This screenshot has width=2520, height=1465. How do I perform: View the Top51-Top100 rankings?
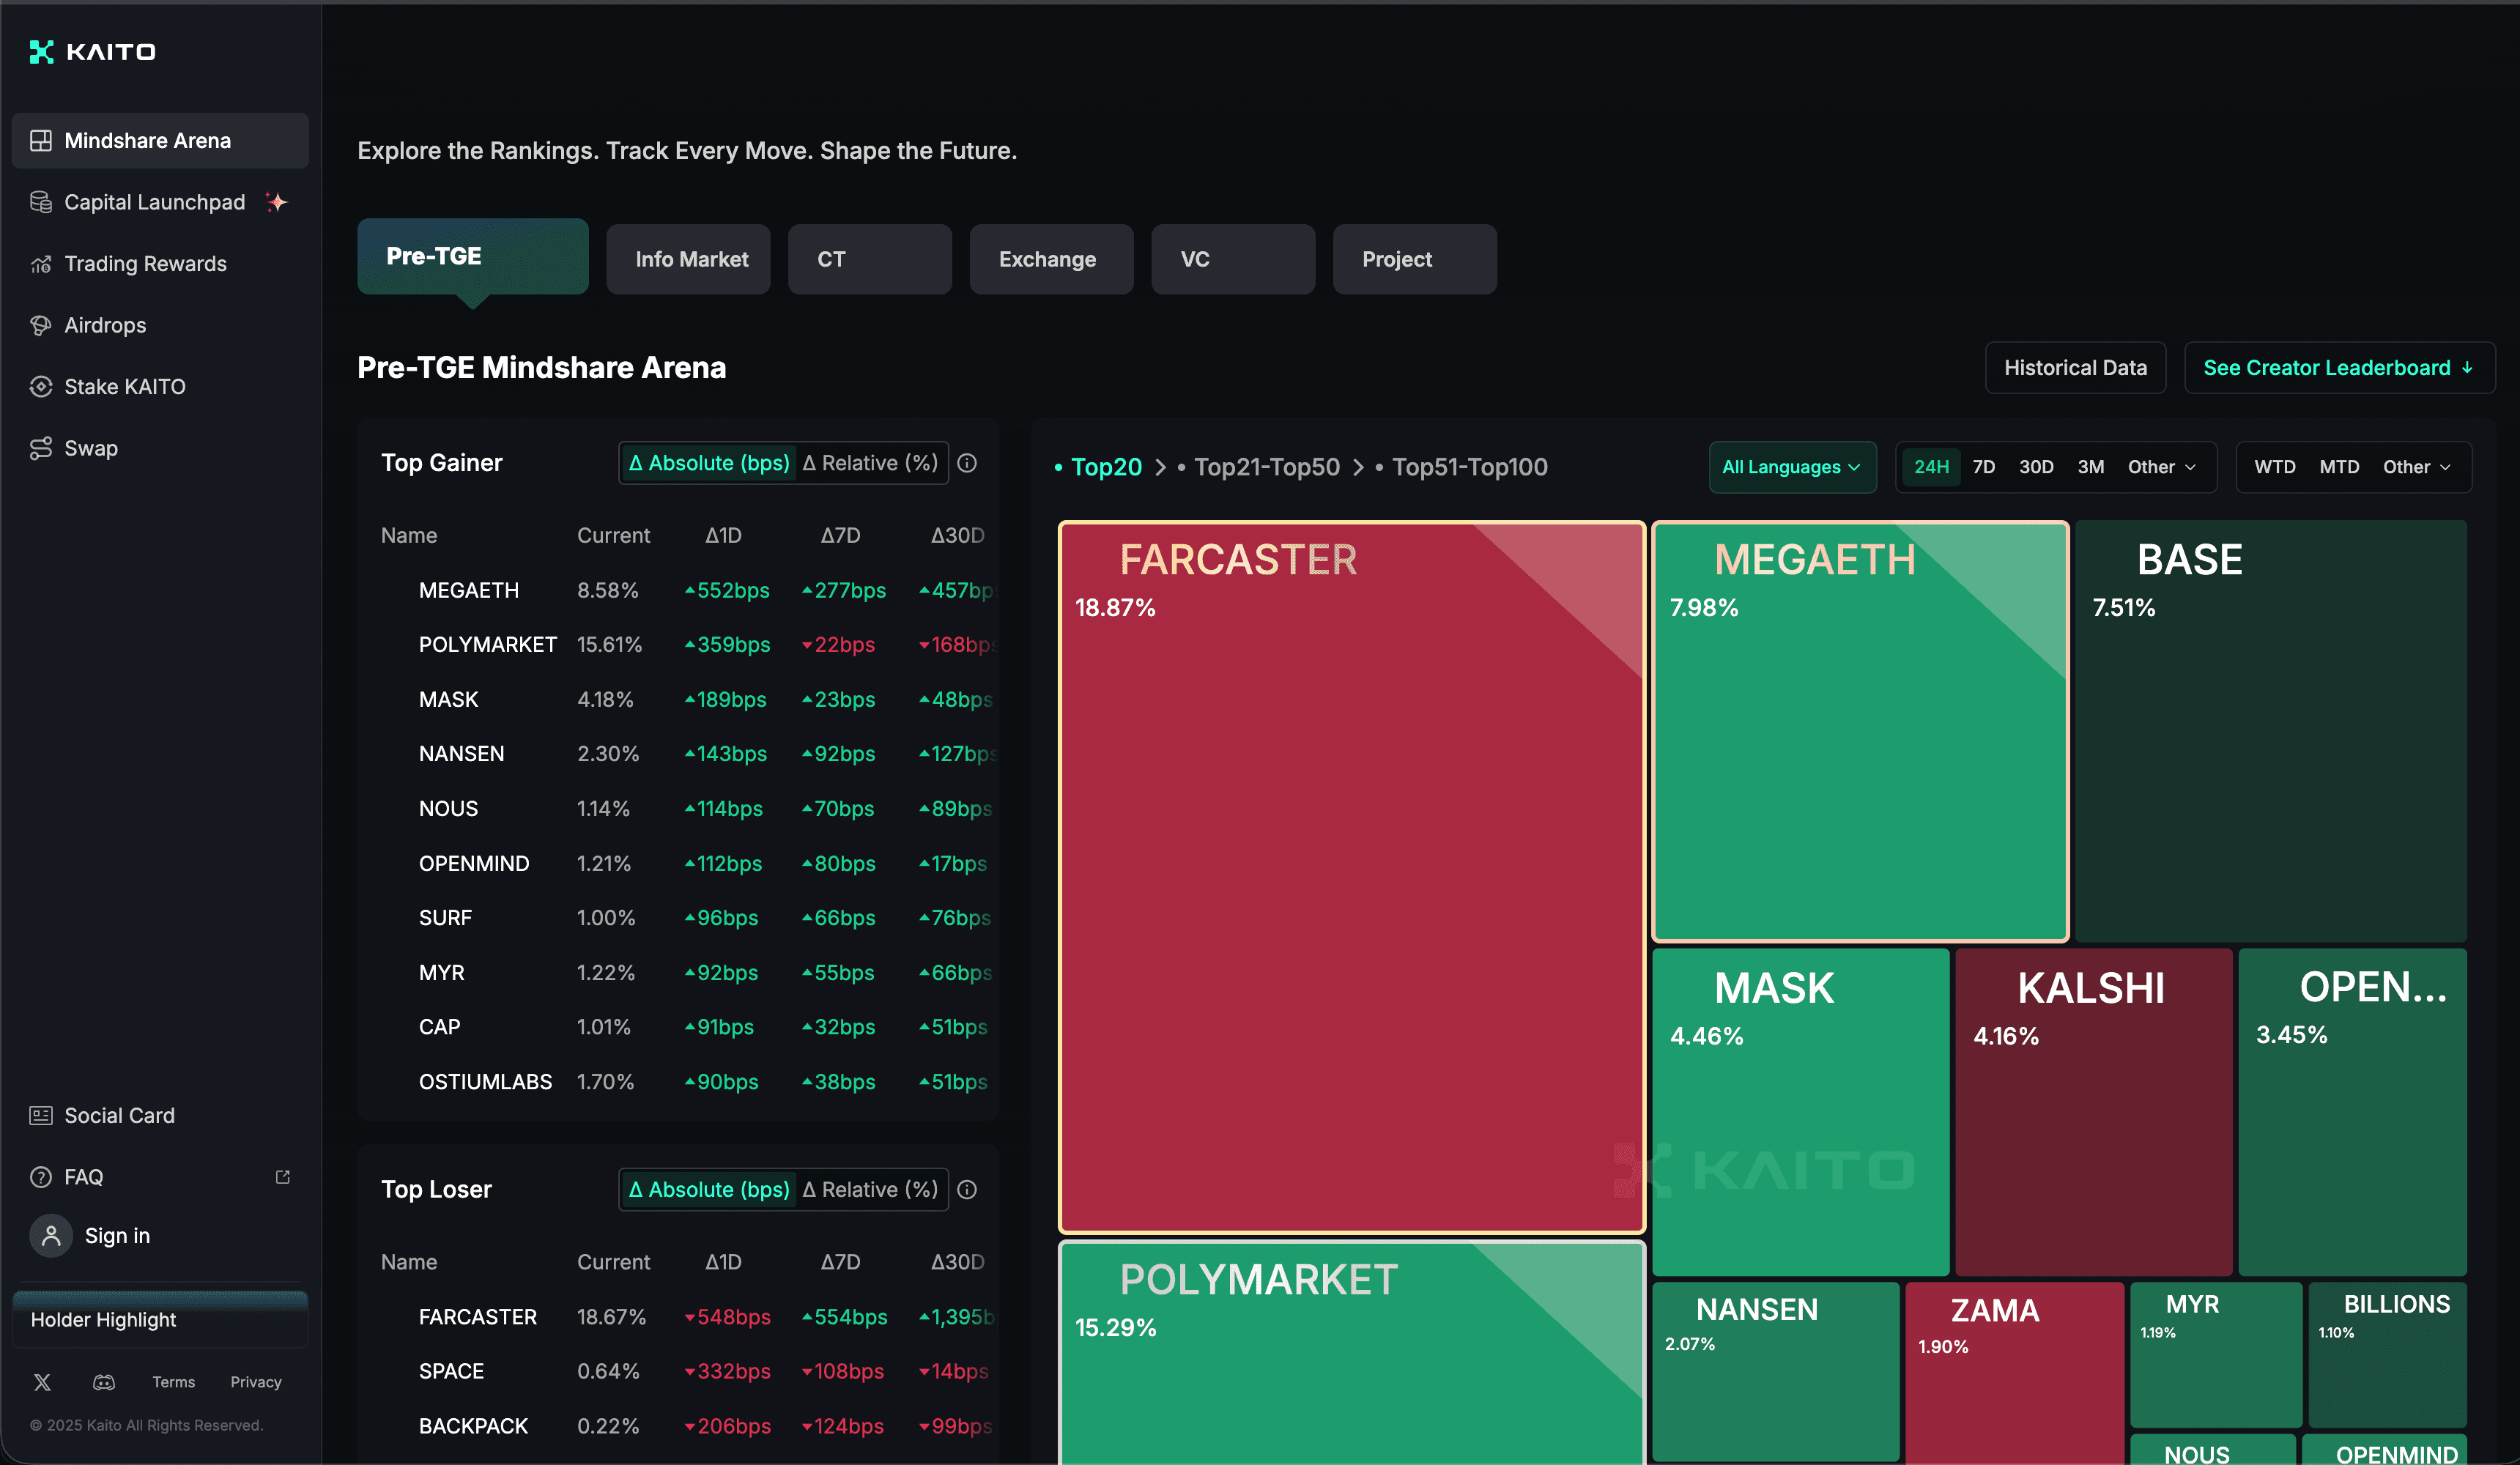[1469, 466]
